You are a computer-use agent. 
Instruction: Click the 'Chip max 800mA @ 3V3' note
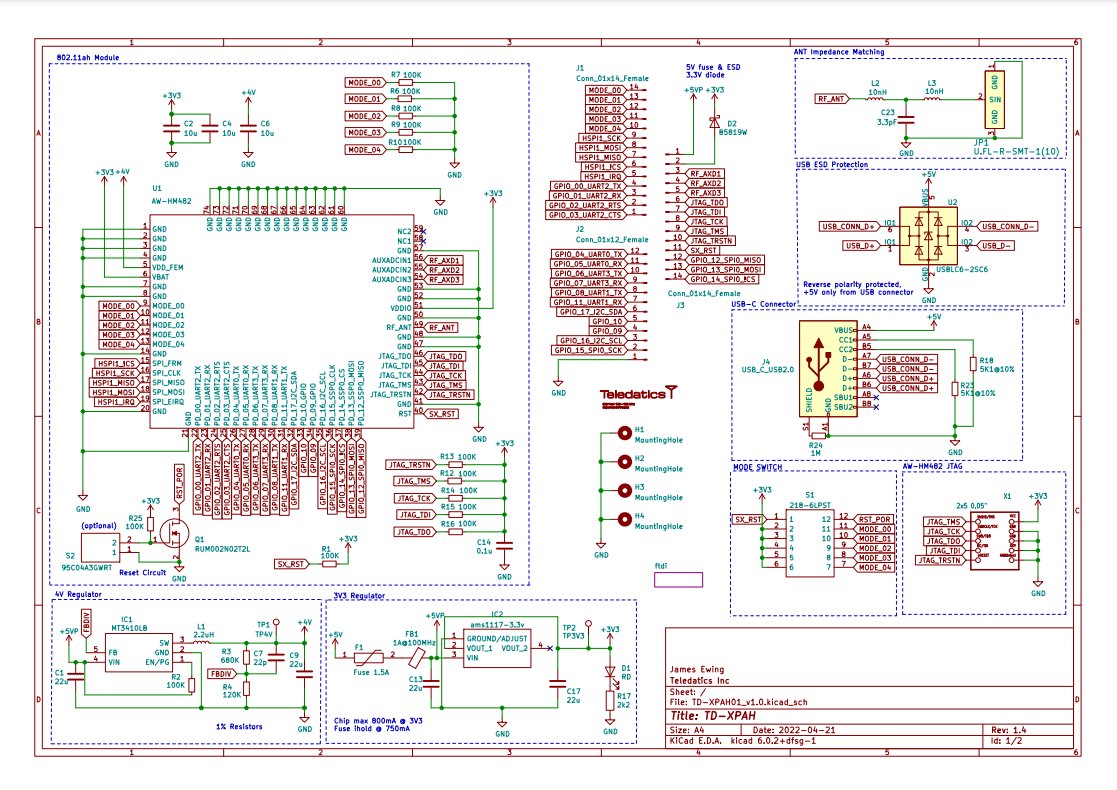pyautogui.click(x=378, y=721)
